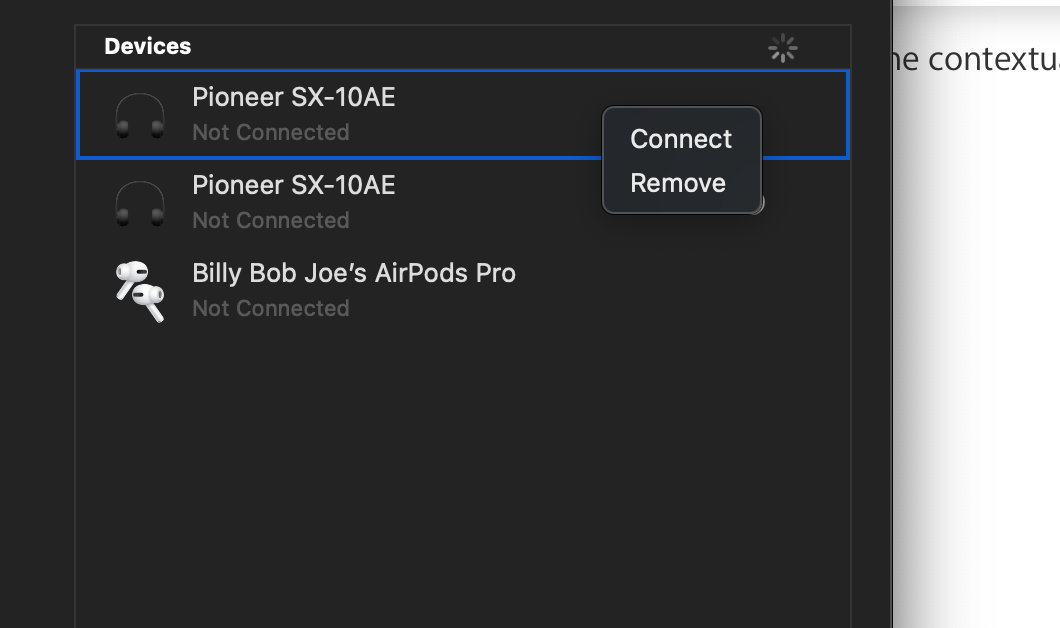Click Not Connected status of unhighlighted Pioneer device

(x=270, y=220)
